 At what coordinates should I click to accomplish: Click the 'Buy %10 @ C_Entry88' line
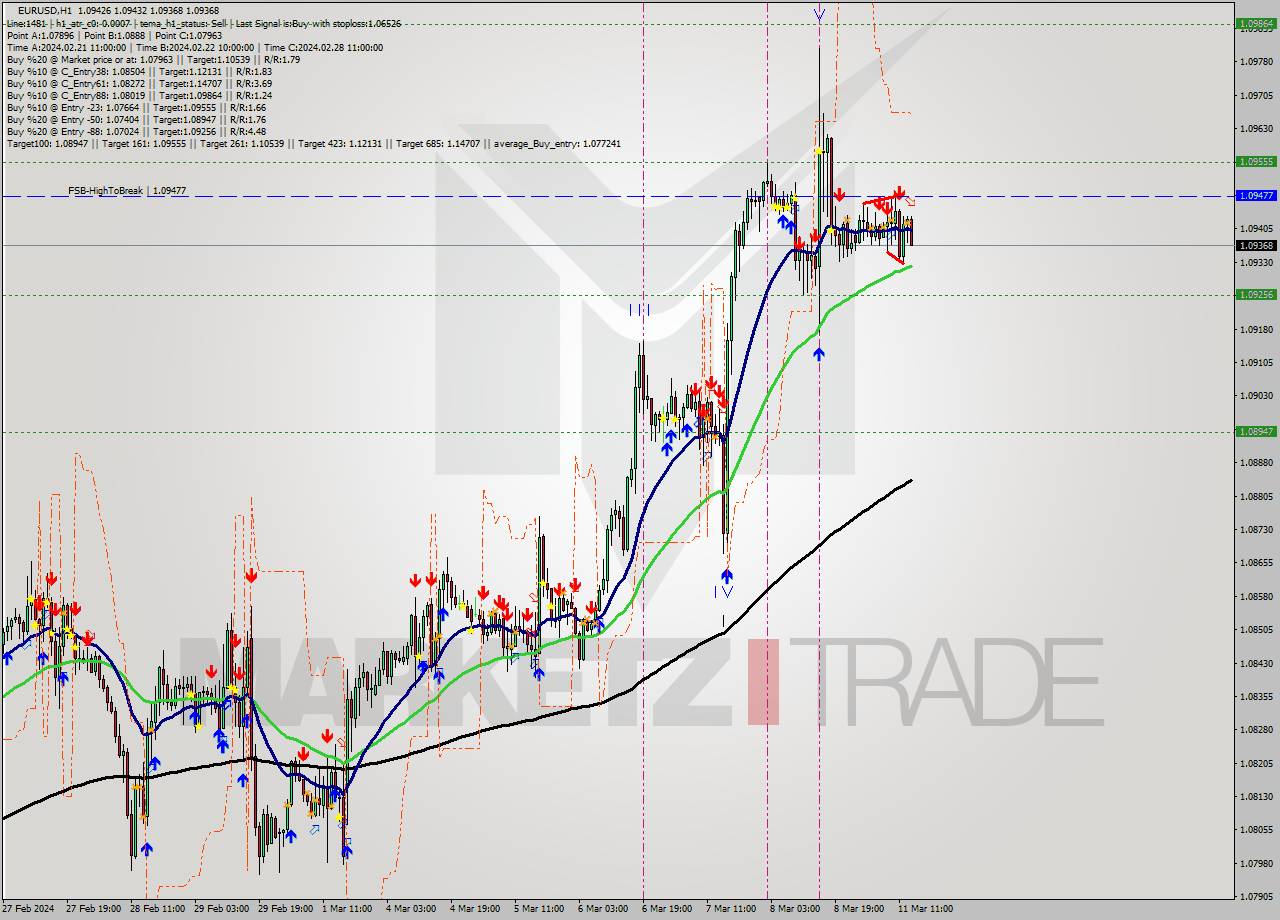click(139, 95)
